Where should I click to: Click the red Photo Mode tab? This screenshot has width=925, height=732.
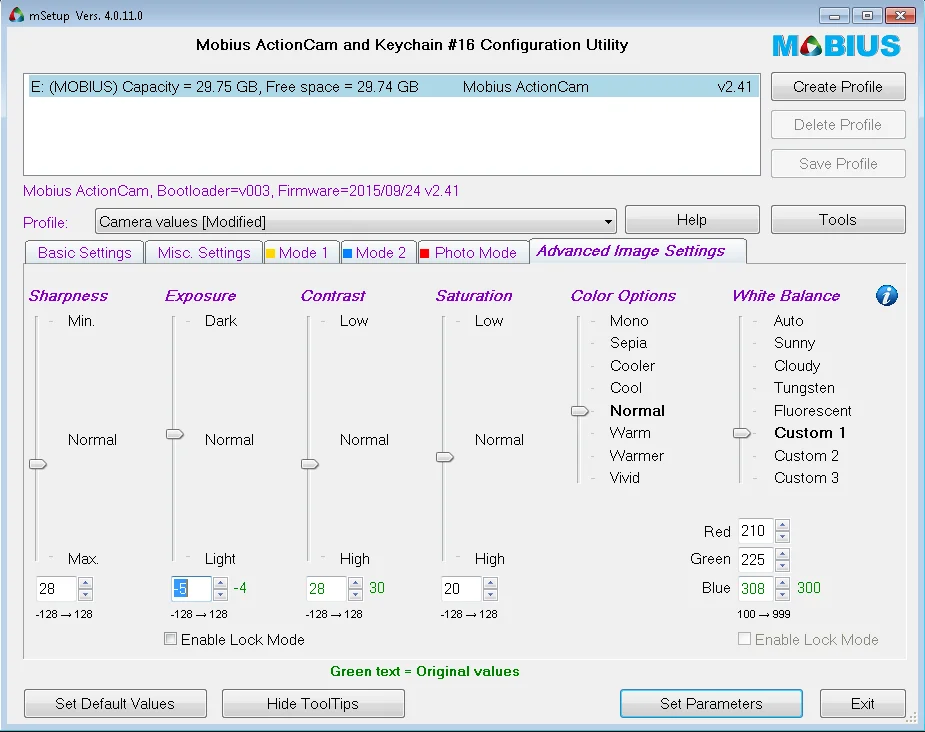474,252
